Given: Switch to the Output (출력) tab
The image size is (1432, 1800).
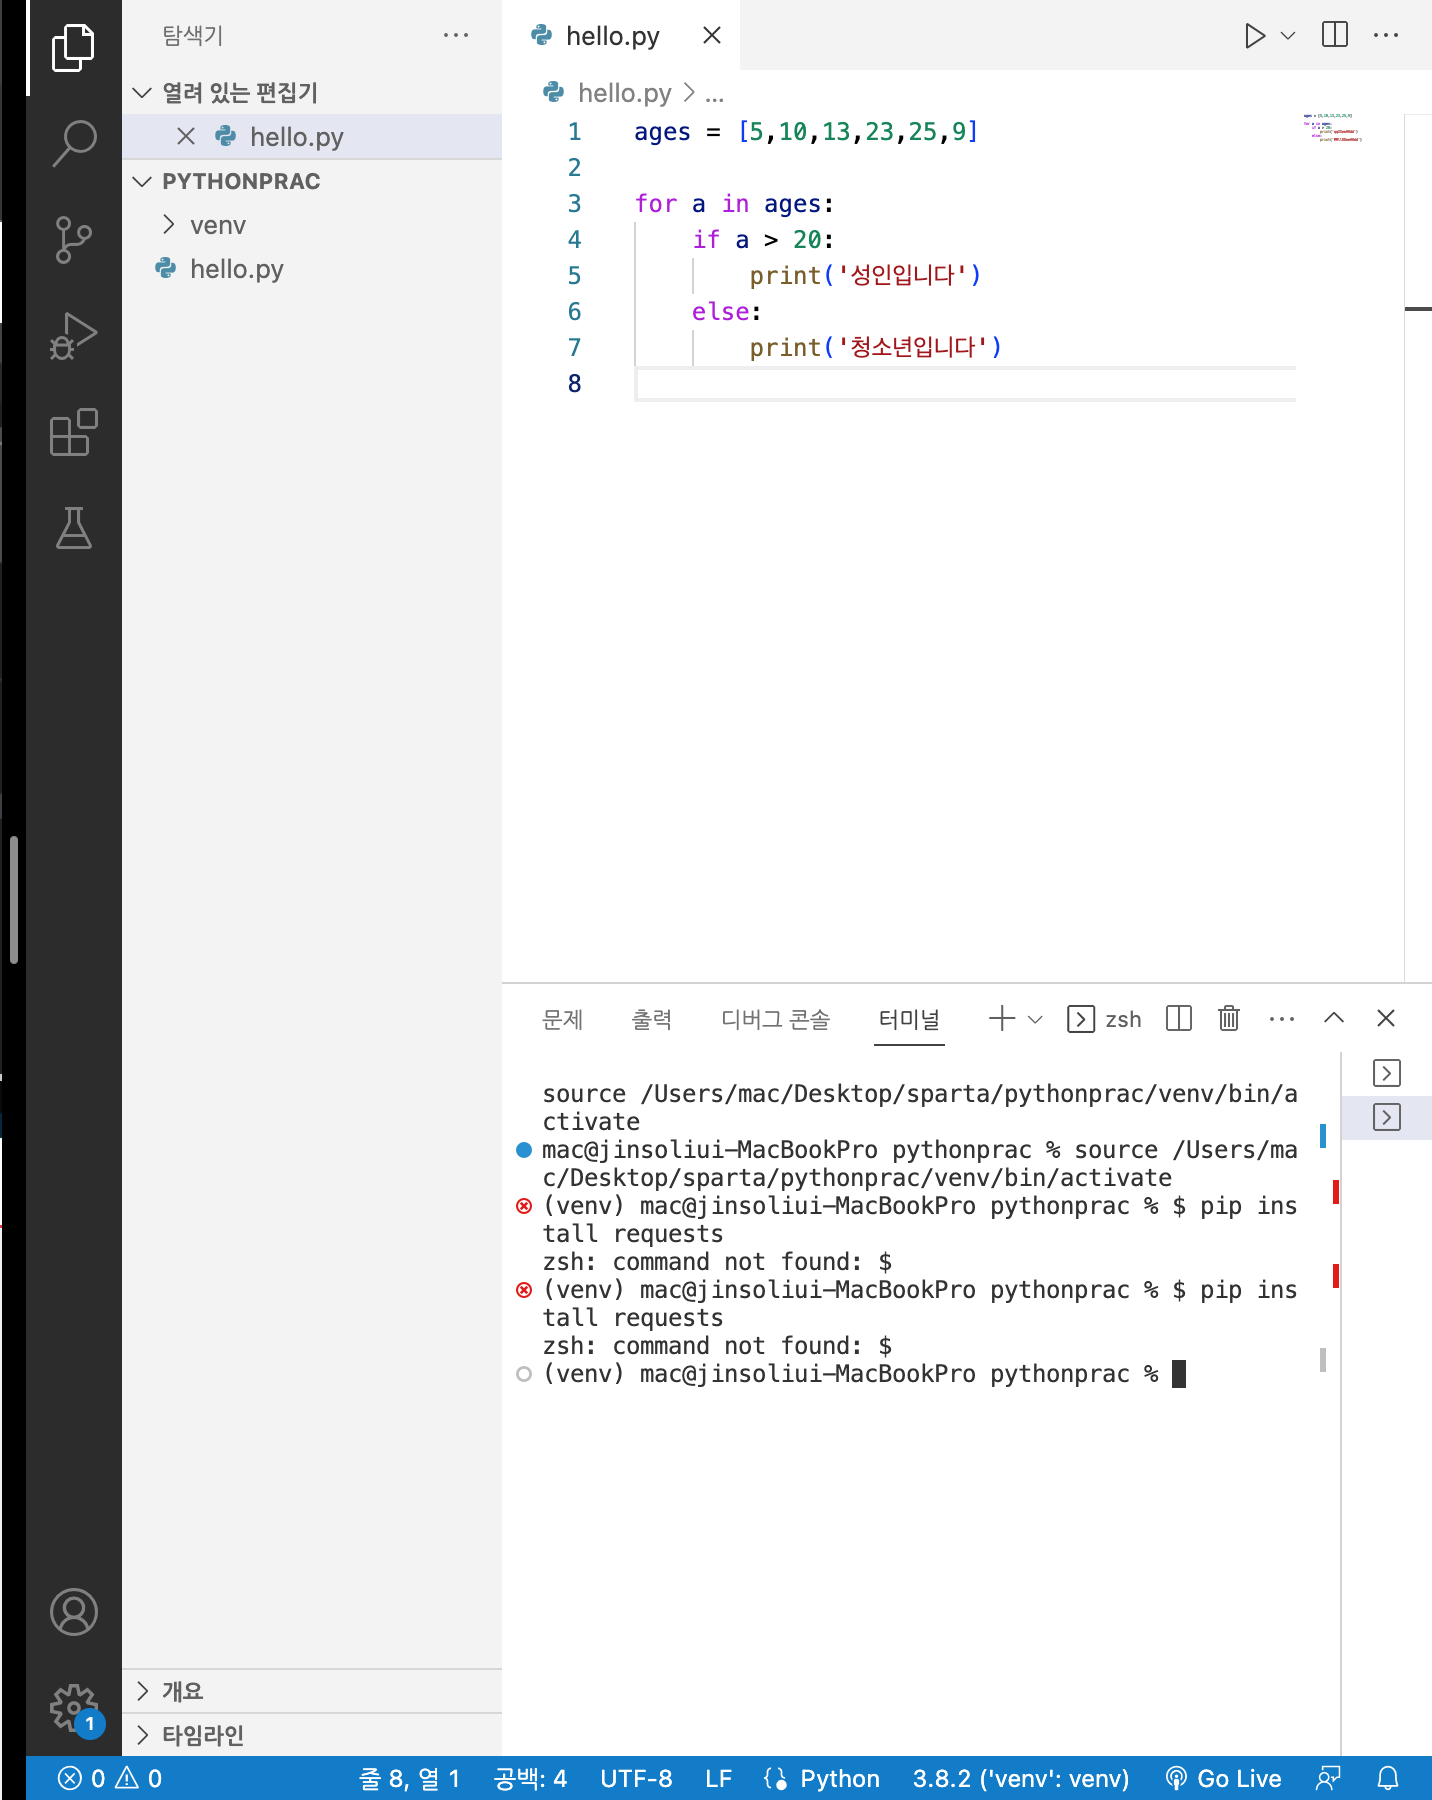Looking at the screenshot, I should (652, 1019).
